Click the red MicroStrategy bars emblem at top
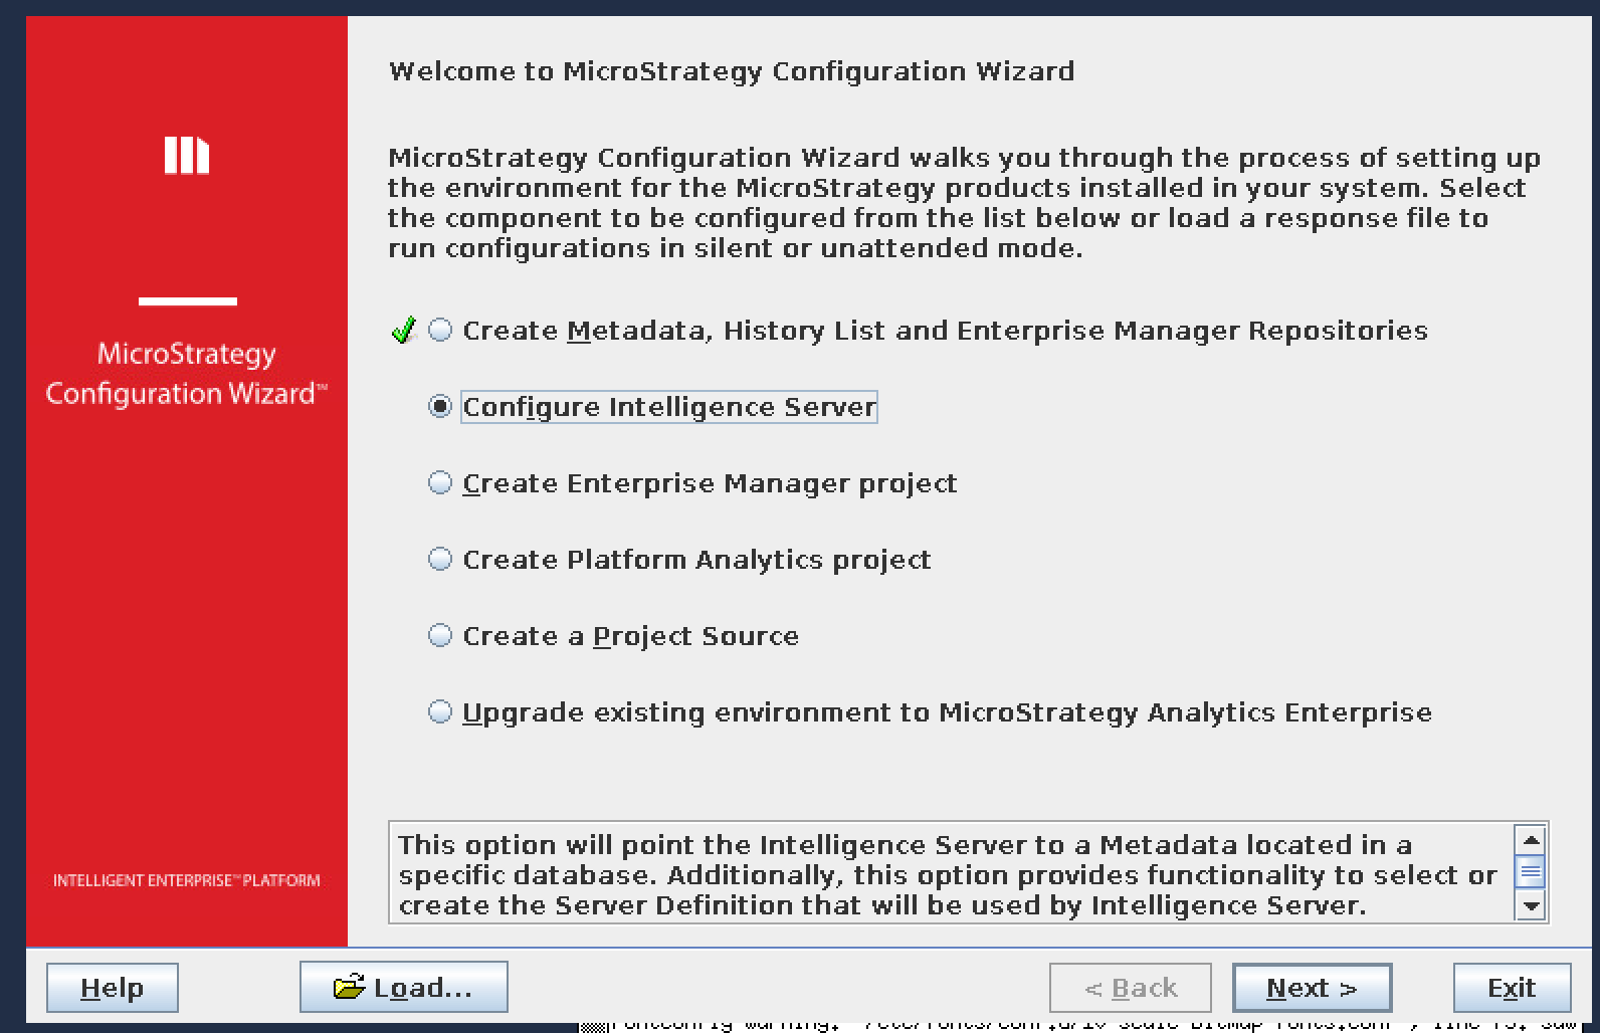This screenshot has width=1600, height=1033. tap(186, 155)
